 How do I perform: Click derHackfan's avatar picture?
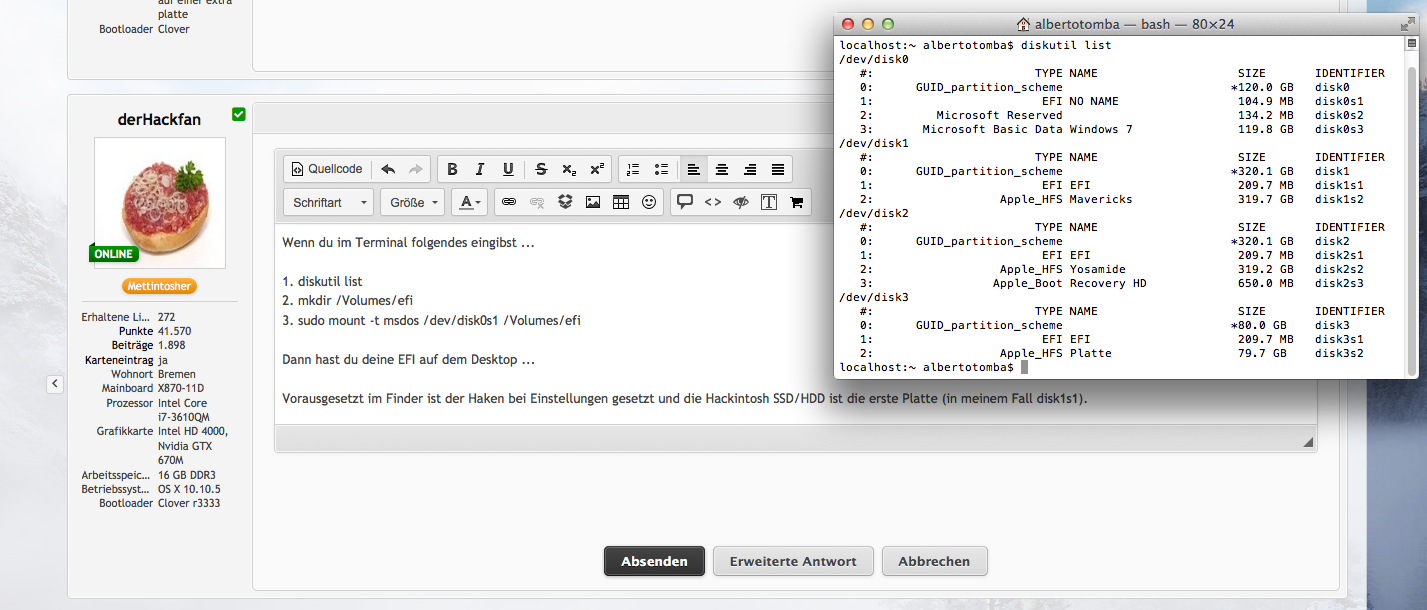(160, 203)
